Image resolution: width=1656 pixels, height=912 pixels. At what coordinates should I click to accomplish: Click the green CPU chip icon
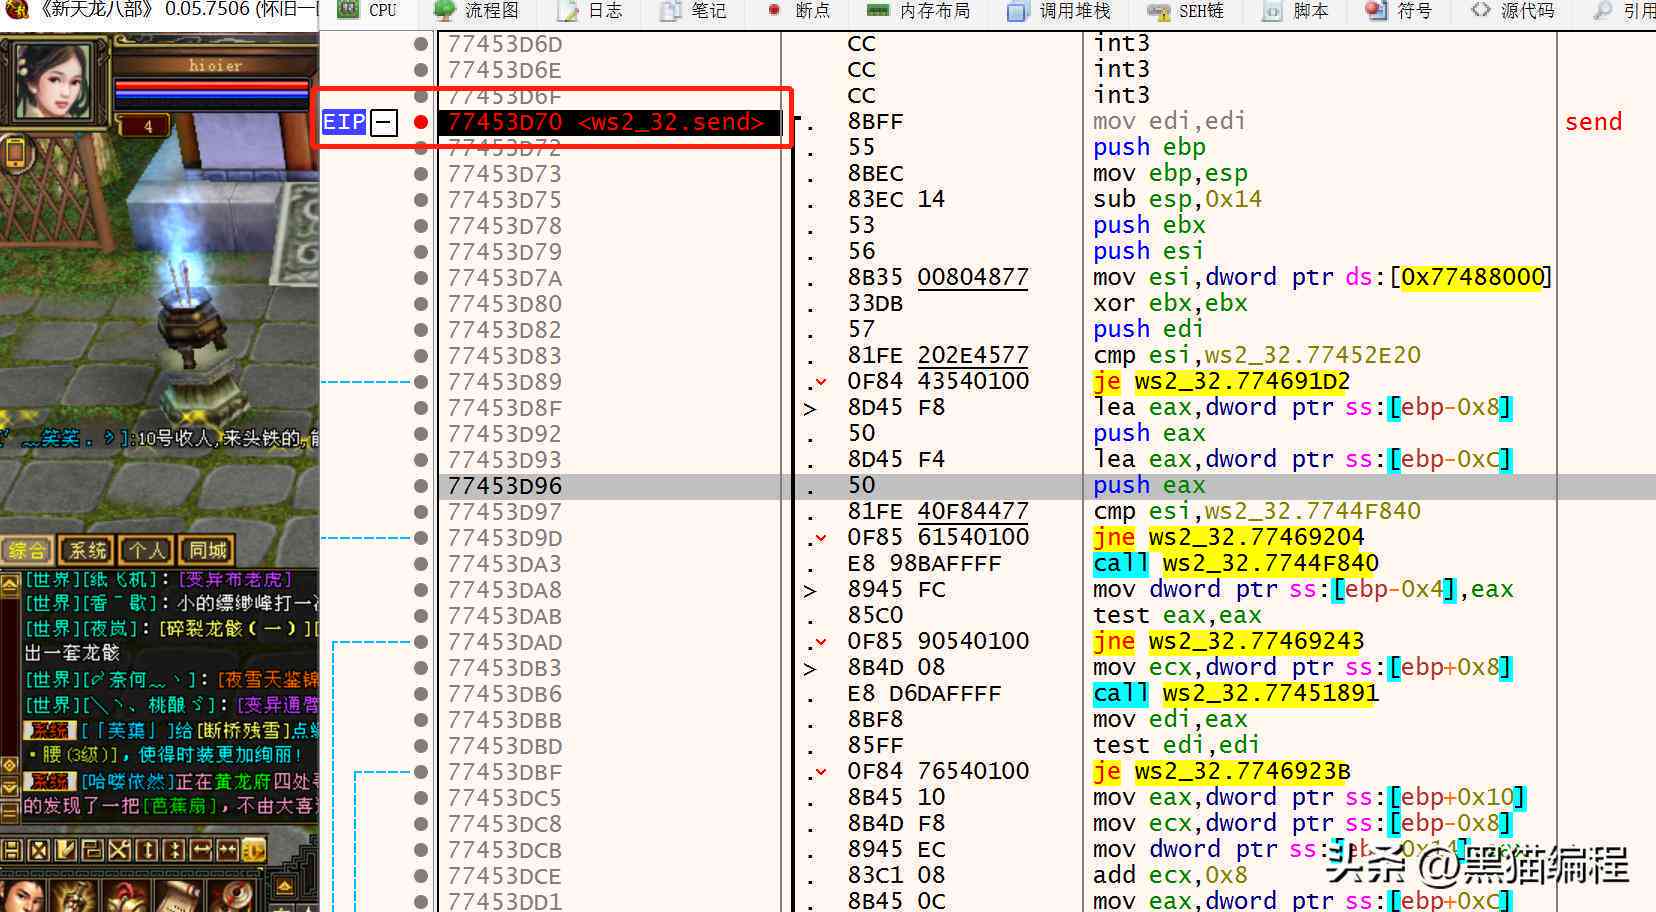pyautogui.click(x=348, y=10)
